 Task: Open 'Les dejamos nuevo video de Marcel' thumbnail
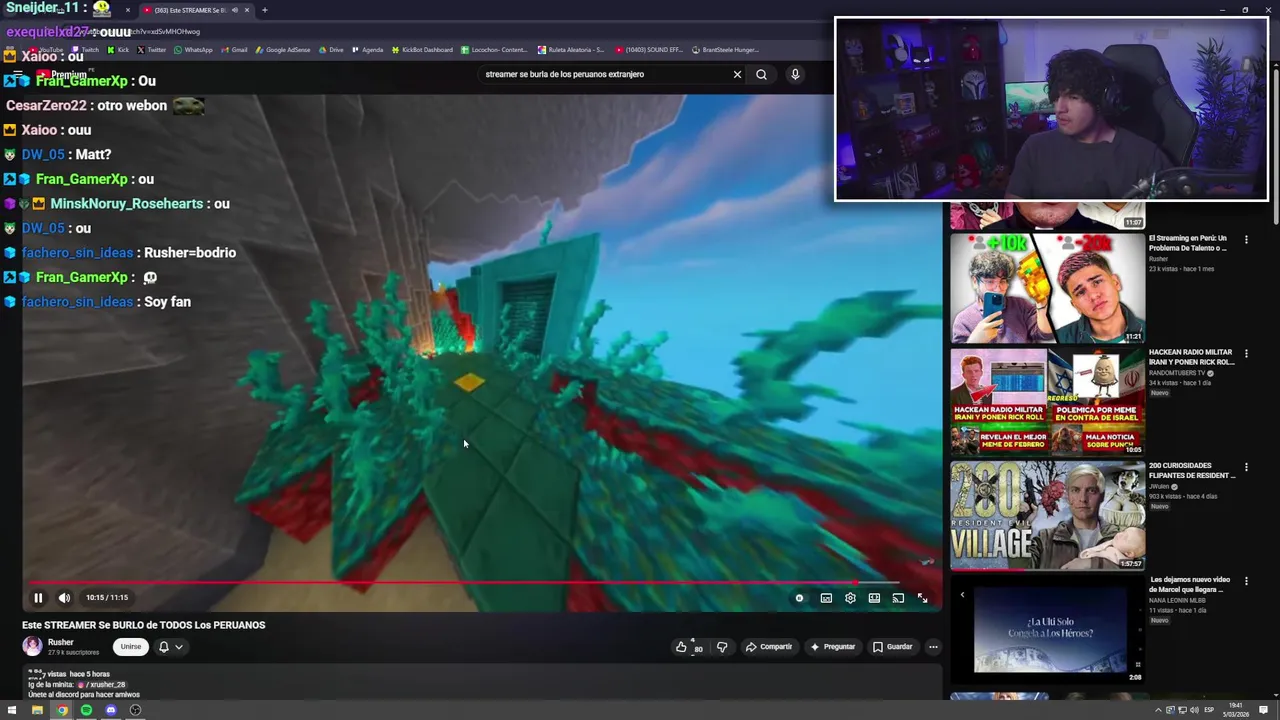(1047, 629)
